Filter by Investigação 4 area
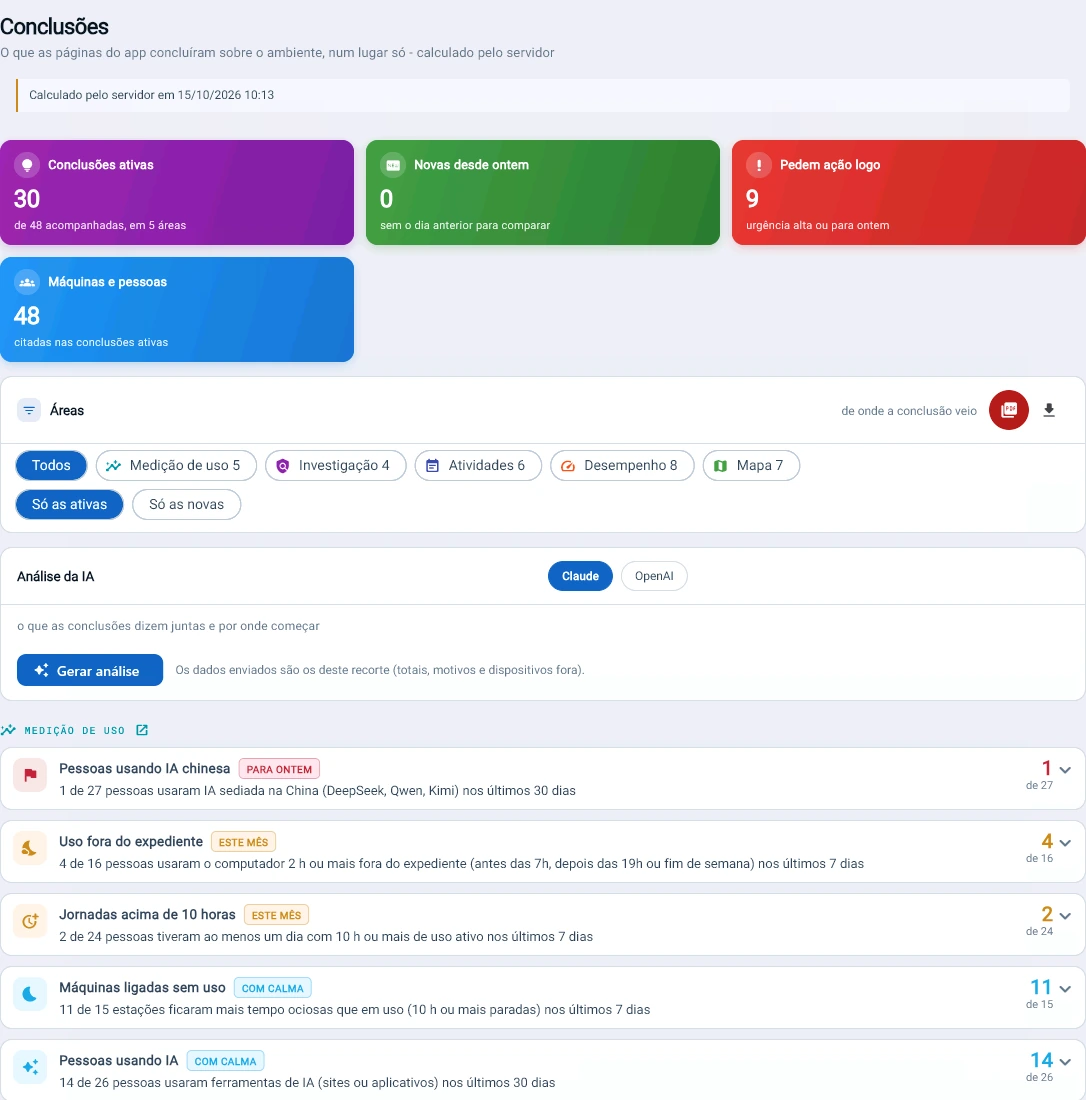The height and width of the screenshot is (1100, 1086). (x=335, y=465)
